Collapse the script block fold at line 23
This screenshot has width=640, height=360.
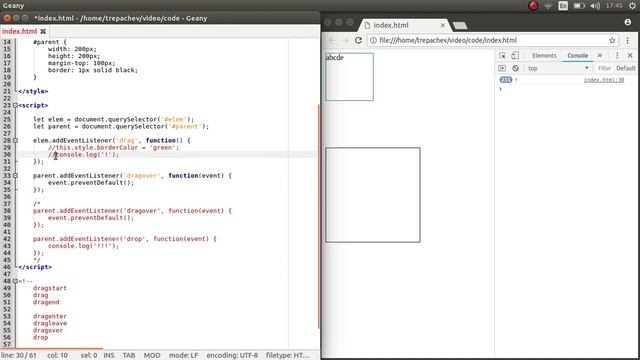click(x=15, y=105)
